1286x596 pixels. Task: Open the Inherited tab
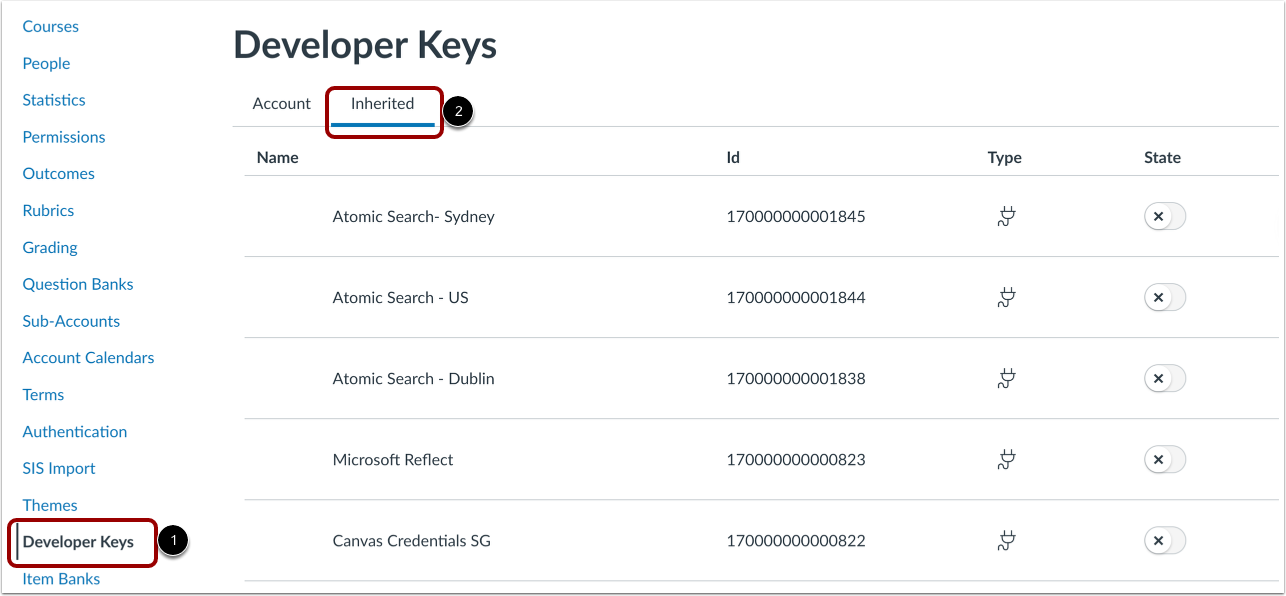click(x=384, y=102)
